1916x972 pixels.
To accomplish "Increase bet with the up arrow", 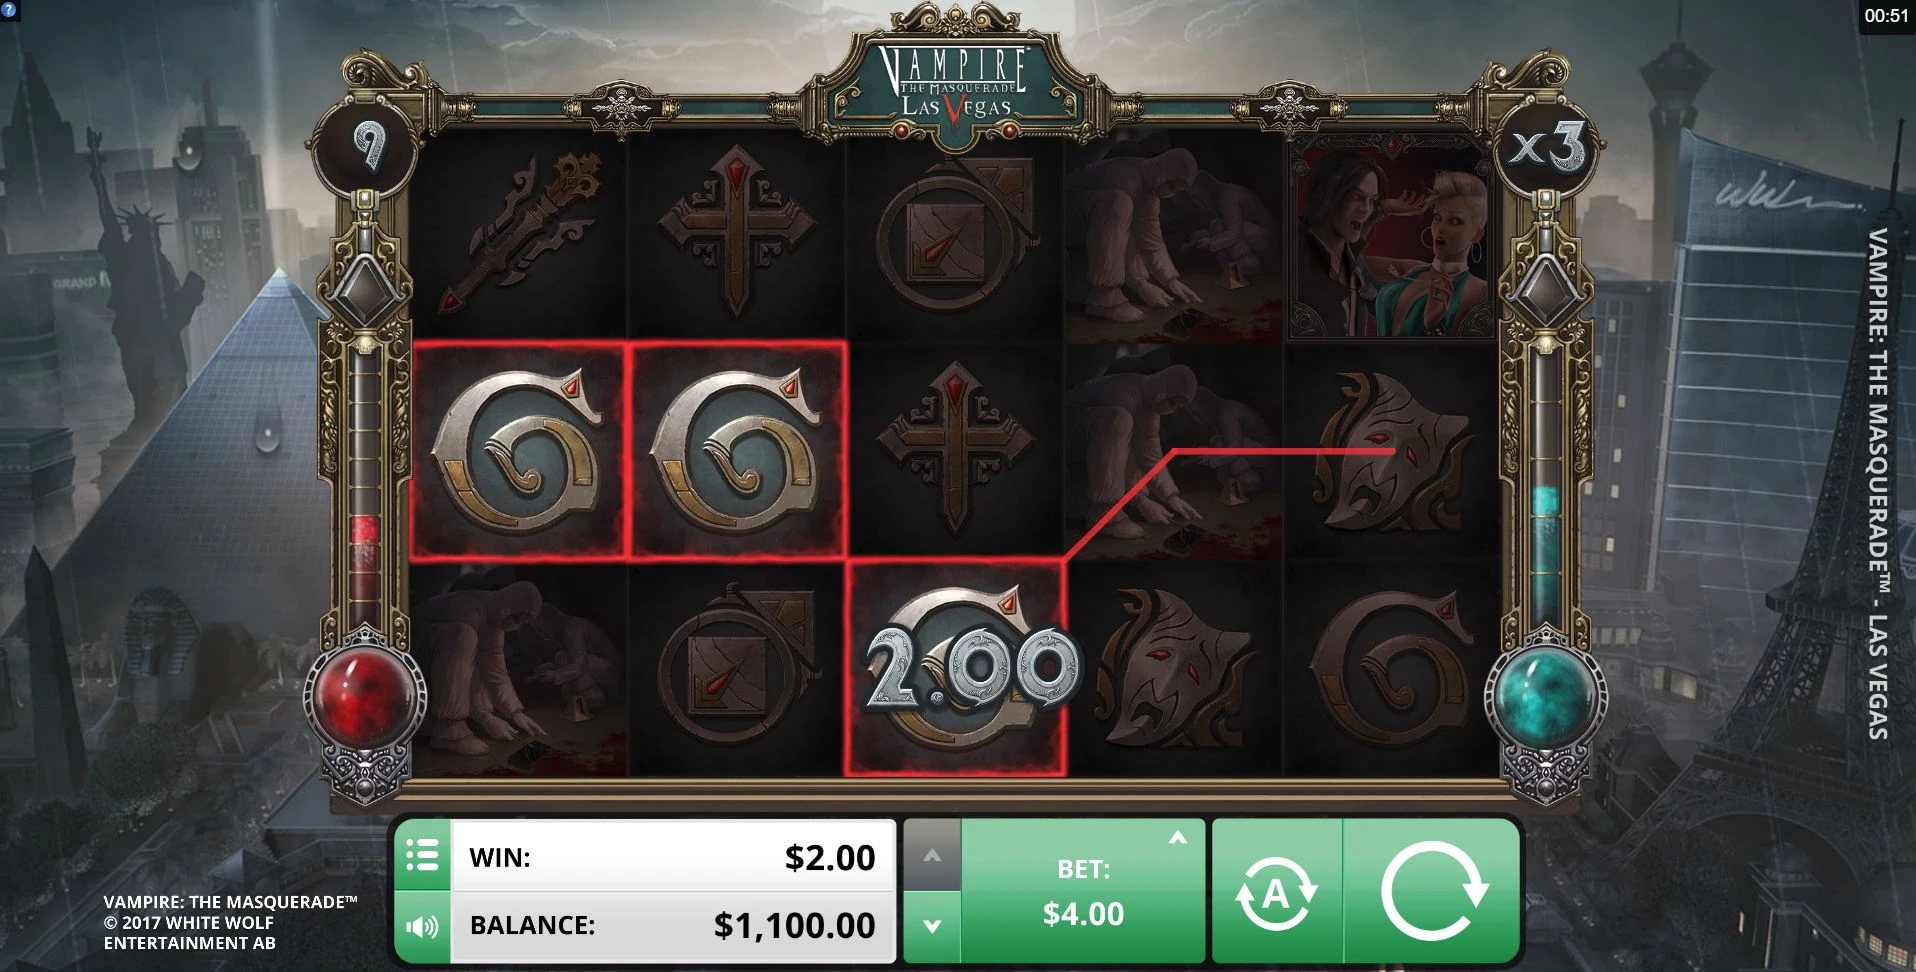I will click(932, 855).
